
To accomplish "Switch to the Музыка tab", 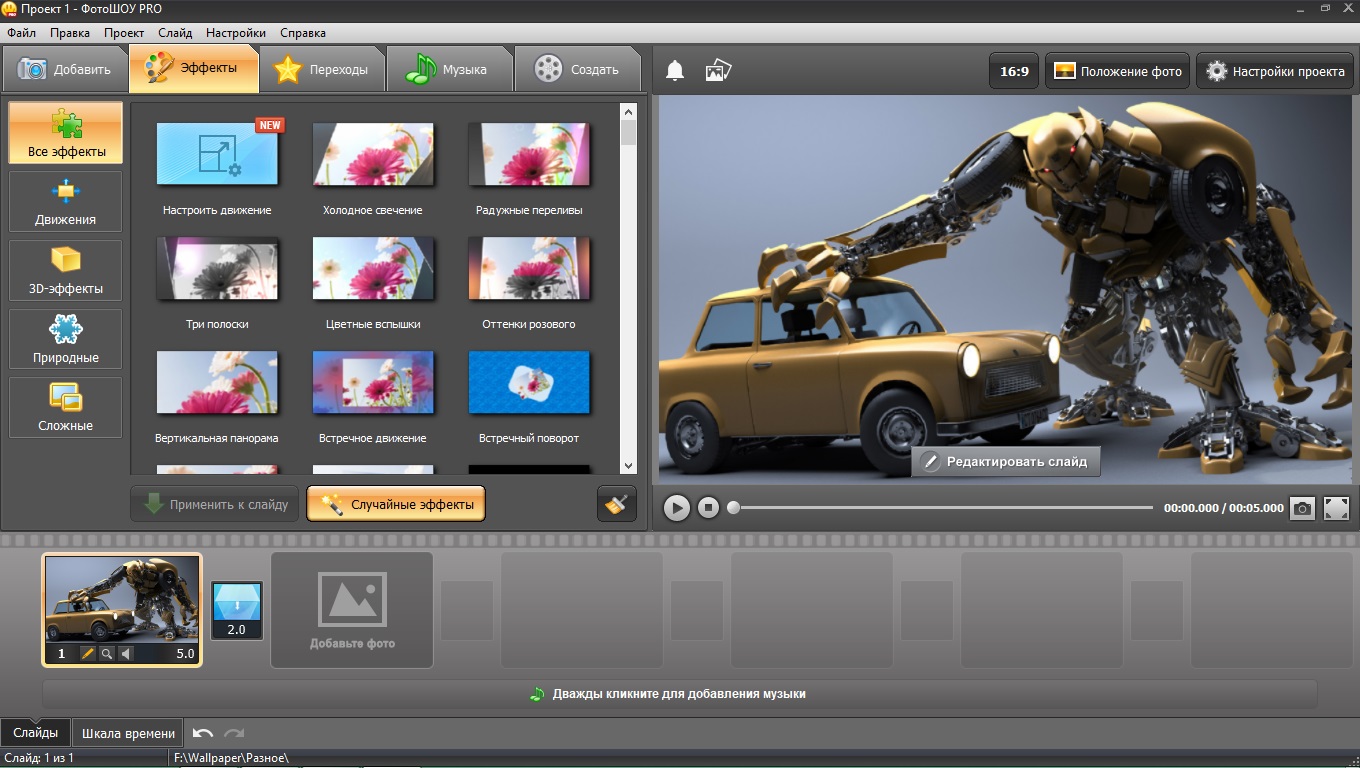I will point(450,69).
